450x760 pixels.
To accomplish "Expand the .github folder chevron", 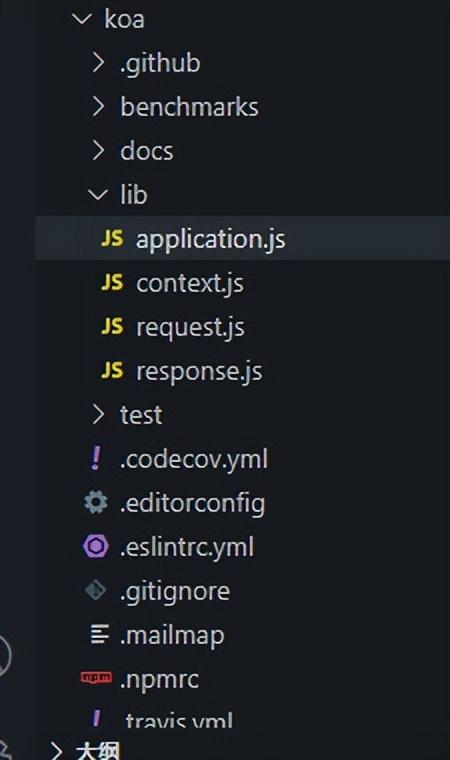I will pyautogui.click(x=97, y=63).
